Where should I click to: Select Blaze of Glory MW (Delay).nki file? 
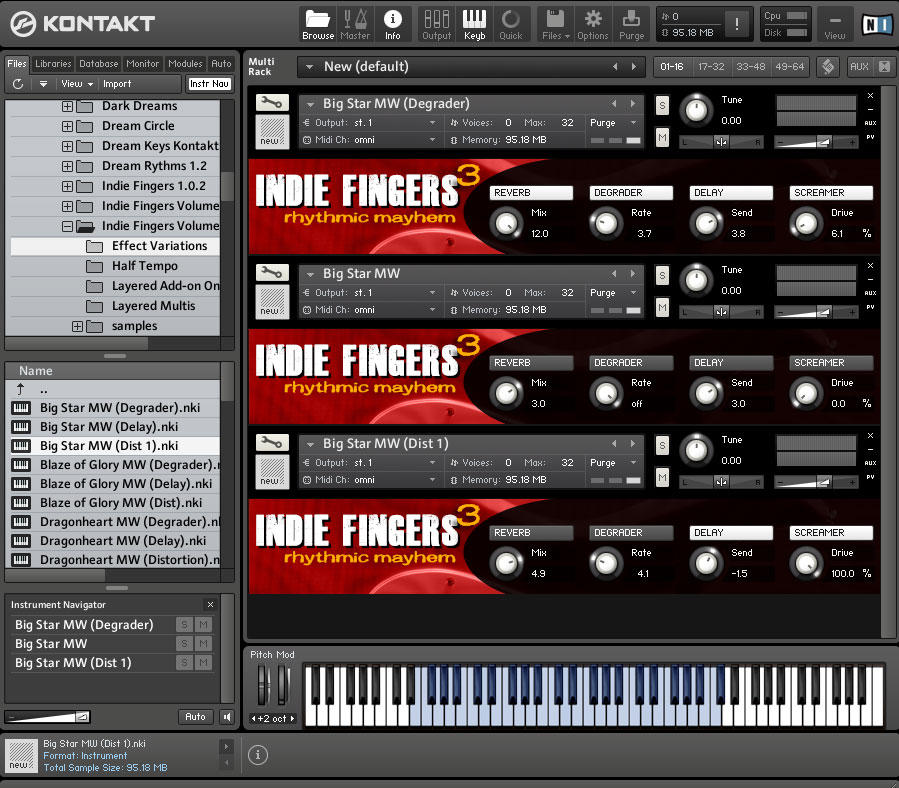(126, 484)
